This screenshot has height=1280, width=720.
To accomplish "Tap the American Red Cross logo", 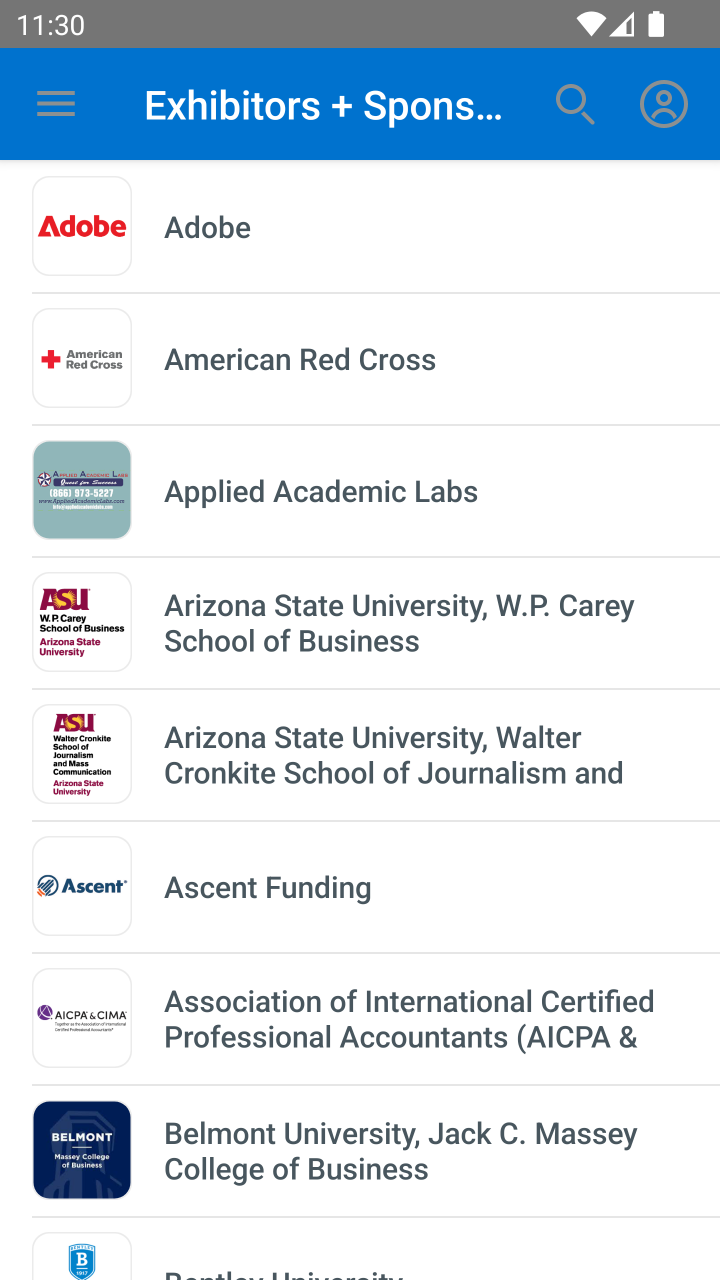I will point(82,358).
